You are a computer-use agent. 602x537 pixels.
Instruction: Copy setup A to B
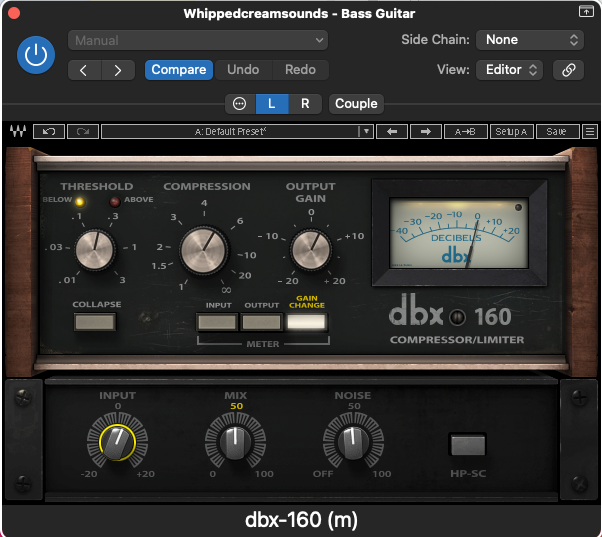pos(465,132)
